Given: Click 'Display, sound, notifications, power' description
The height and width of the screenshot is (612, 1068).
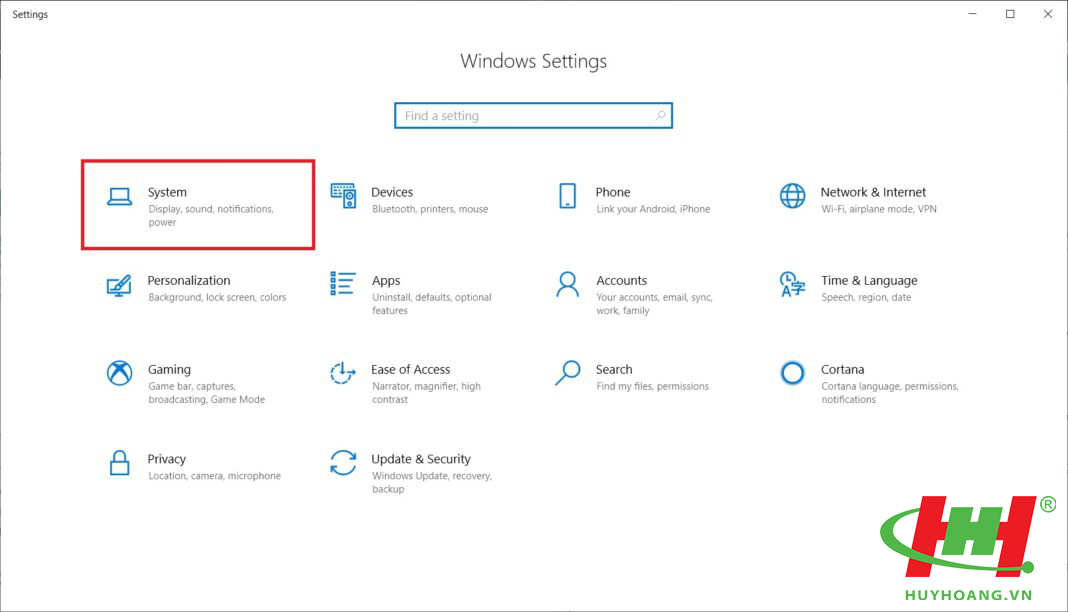Looking at the screenshot, I should click(211, 216).
